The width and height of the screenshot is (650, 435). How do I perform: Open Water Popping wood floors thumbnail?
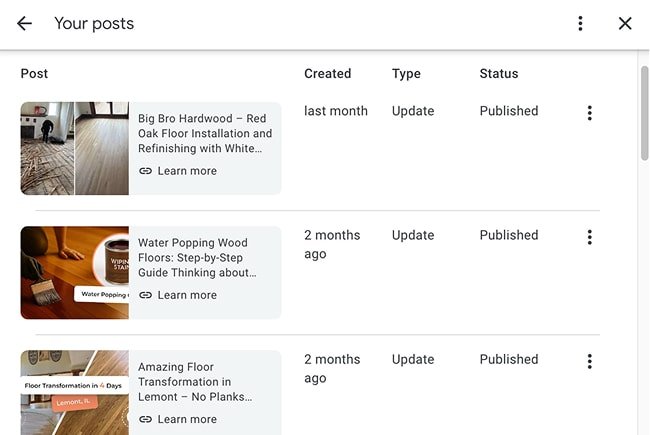click(75, 272)
